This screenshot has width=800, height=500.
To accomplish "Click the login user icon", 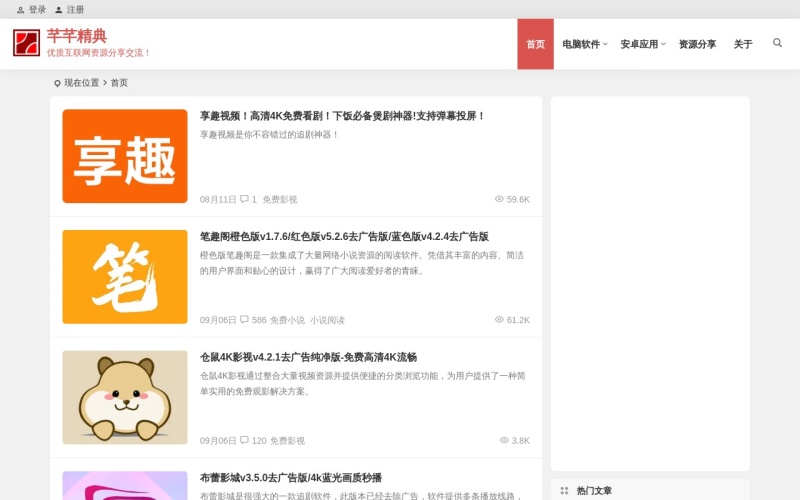I will 20,10.
